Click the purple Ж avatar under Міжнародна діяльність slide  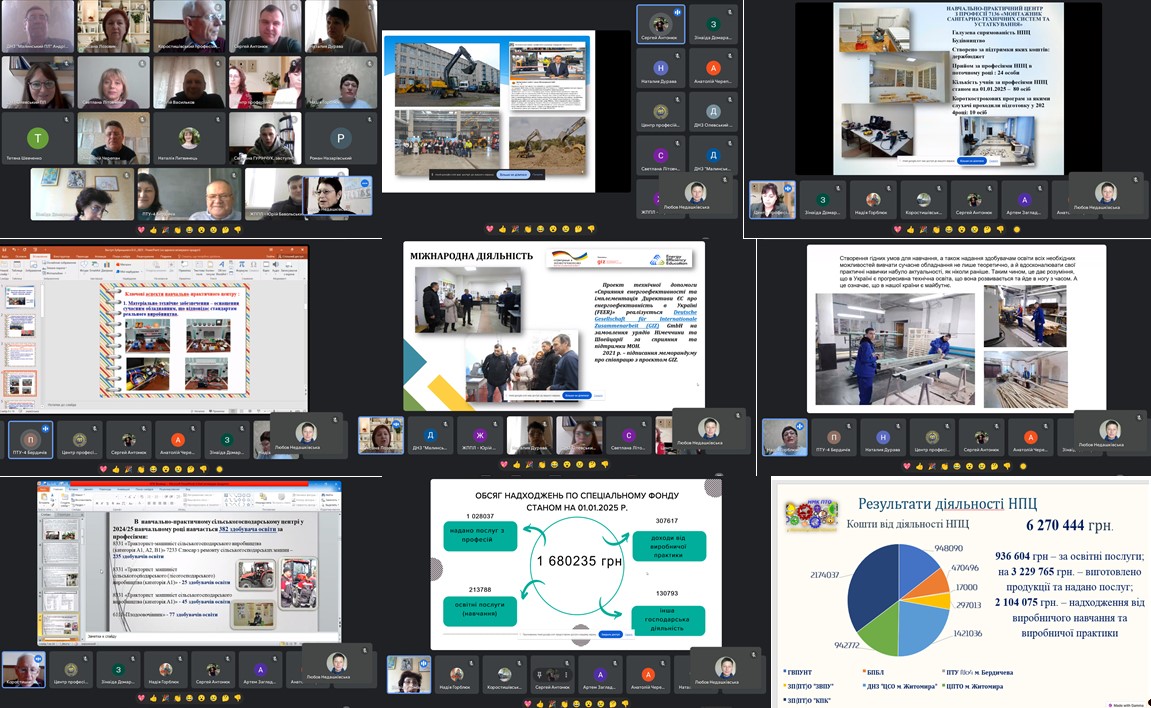click(x=480, y=436)
